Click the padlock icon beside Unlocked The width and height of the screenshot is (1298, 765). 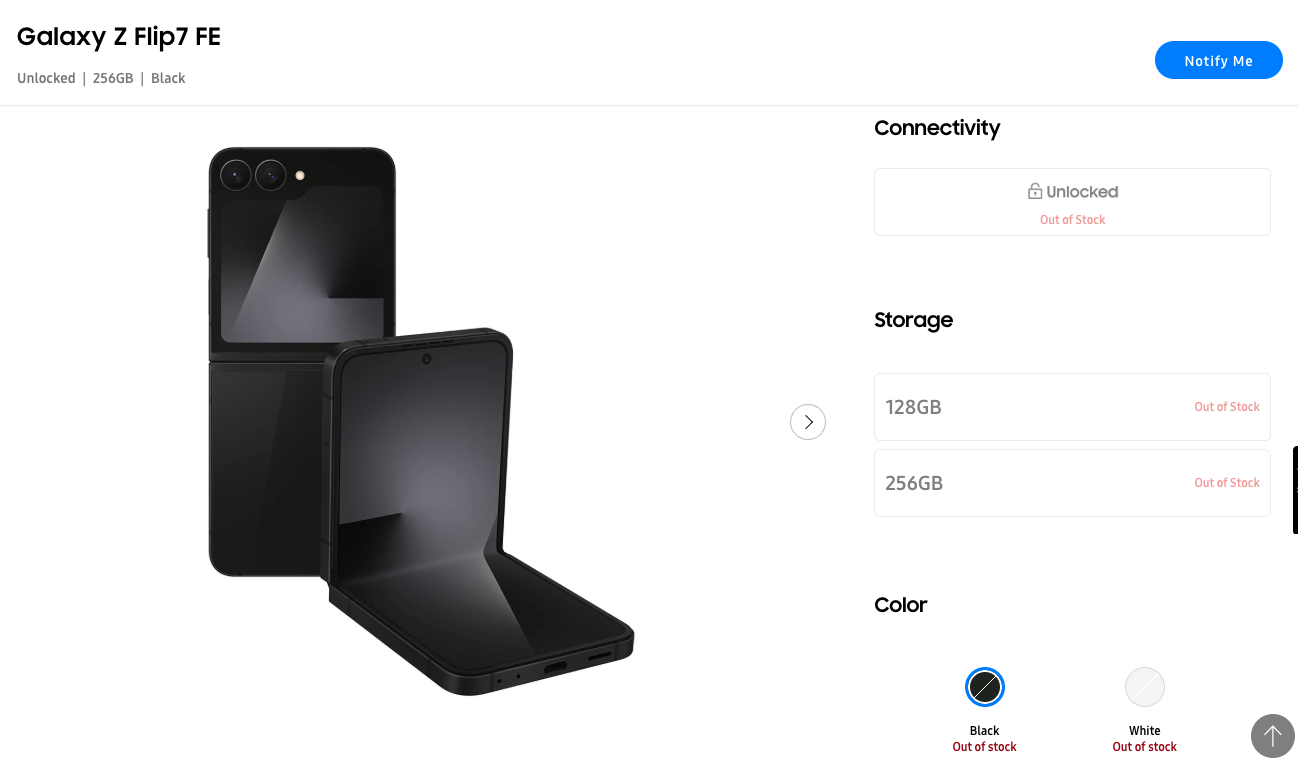pyautogui.click(x=1035, y=191)
